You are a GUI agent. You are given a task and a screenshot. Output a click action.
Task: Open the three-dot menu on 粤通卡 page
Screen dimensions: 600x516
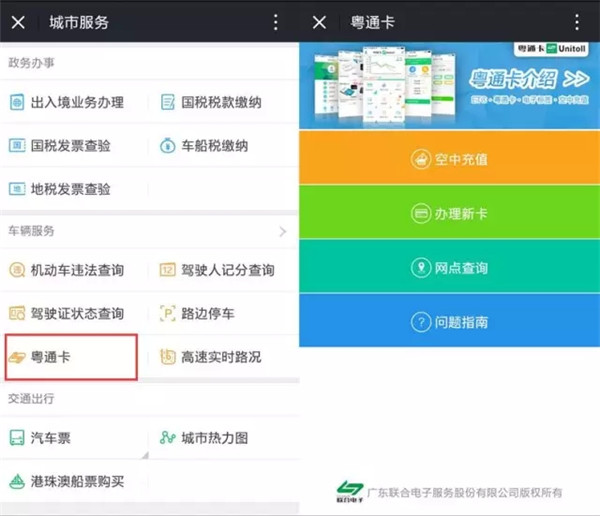click(577, 23)
